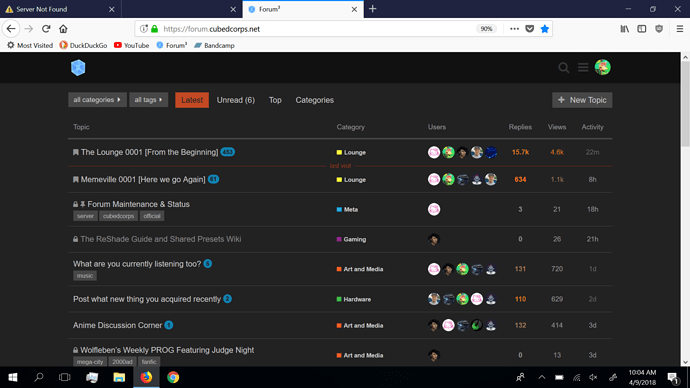Image resolution: width=690 pixels, height=388 pixels.
Task: Open page actions three-dot menu
Action: coord(514,29)
